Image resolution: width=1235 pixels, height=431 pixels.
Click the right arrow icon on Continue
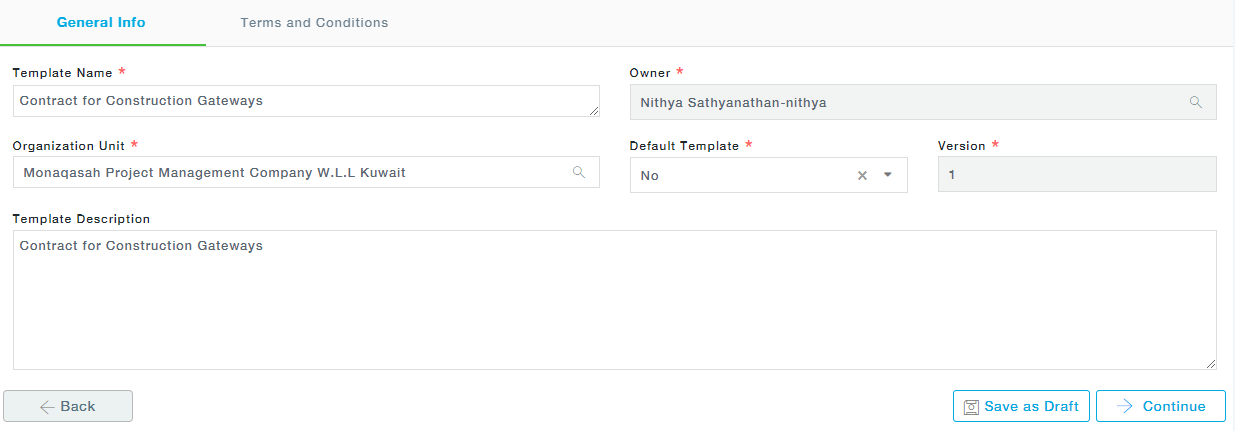coord(1125,406)
